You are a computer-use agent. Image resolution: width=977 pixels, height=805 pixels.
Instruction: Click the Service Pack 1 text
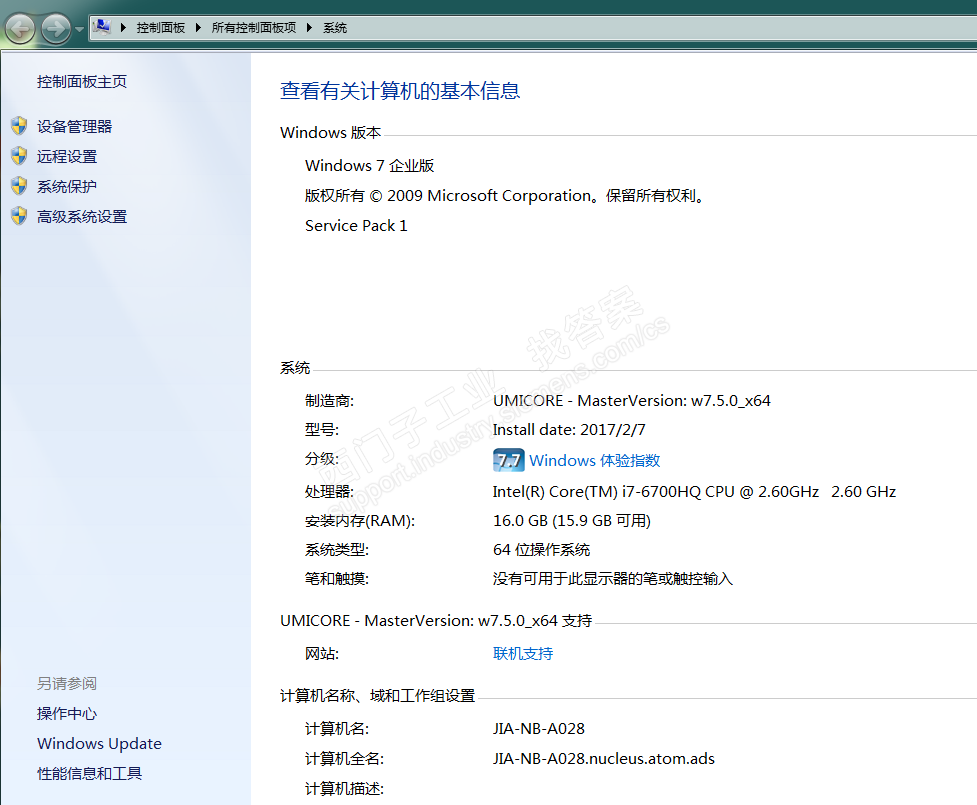pyautogui.click(x=356, y=226)
